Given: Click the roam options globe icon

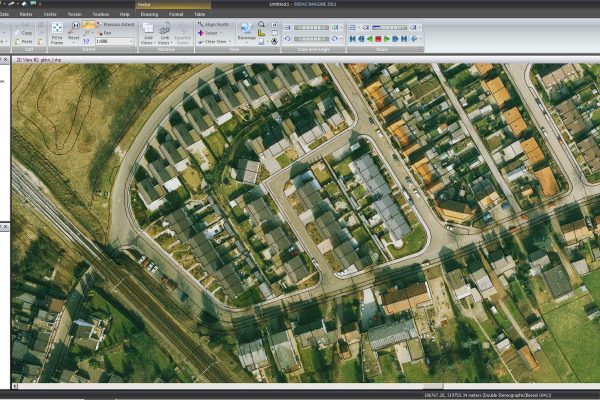Looking at the screenshot, I should (x=413, y=39).
